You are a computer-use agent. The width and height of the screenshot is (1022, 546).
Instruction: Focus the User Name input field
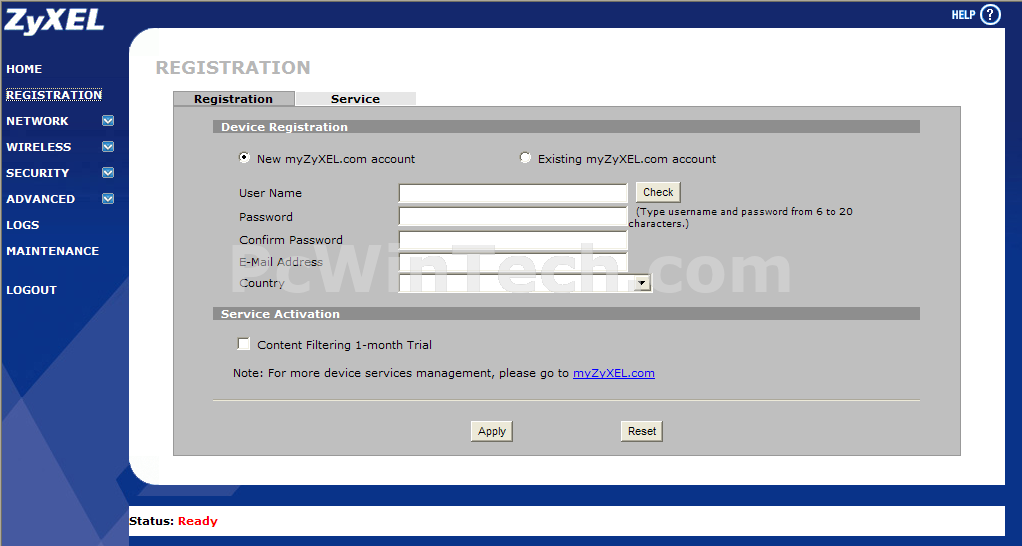point(513,193)
